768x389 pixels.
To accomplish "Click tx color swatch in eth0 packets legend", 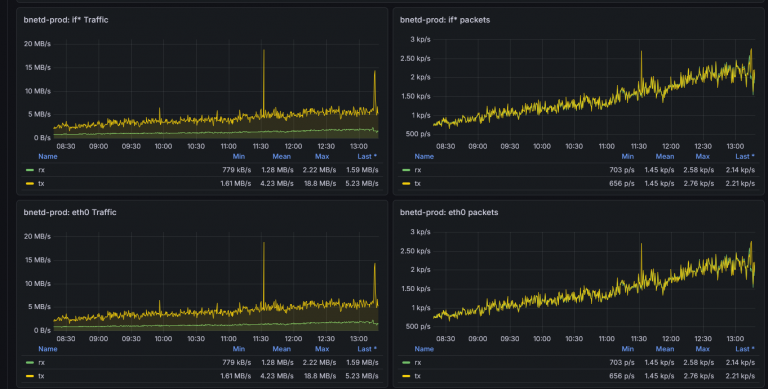I will click(406, 376).
